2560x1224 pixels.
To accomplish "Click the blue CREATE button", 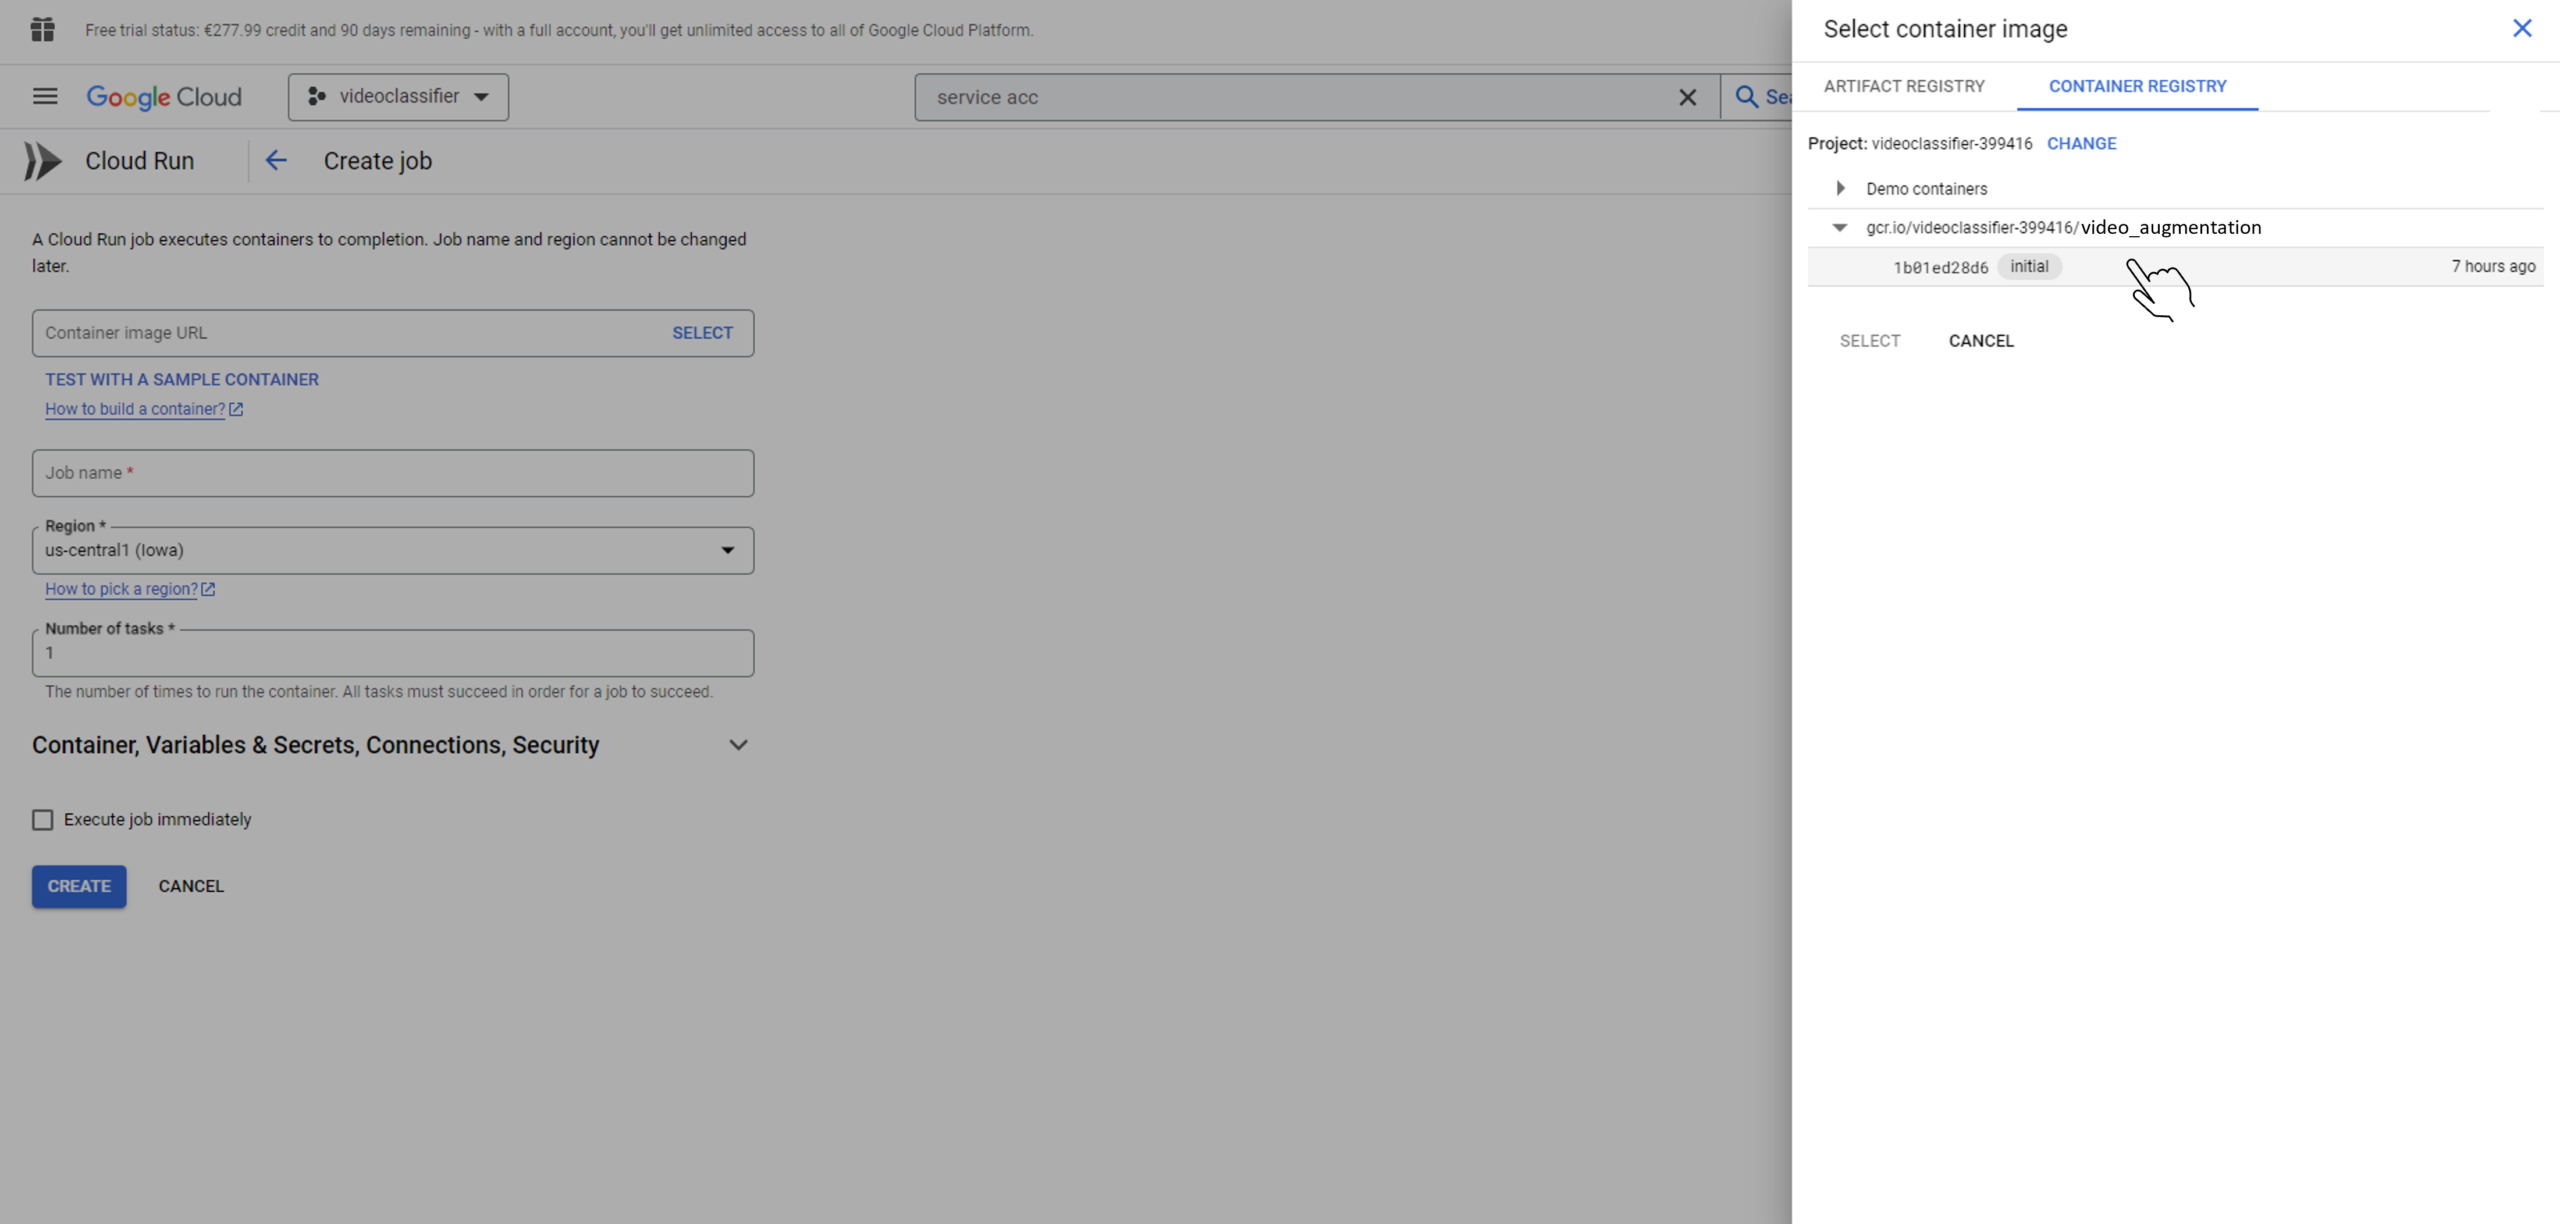I will [x=79, y=886].
